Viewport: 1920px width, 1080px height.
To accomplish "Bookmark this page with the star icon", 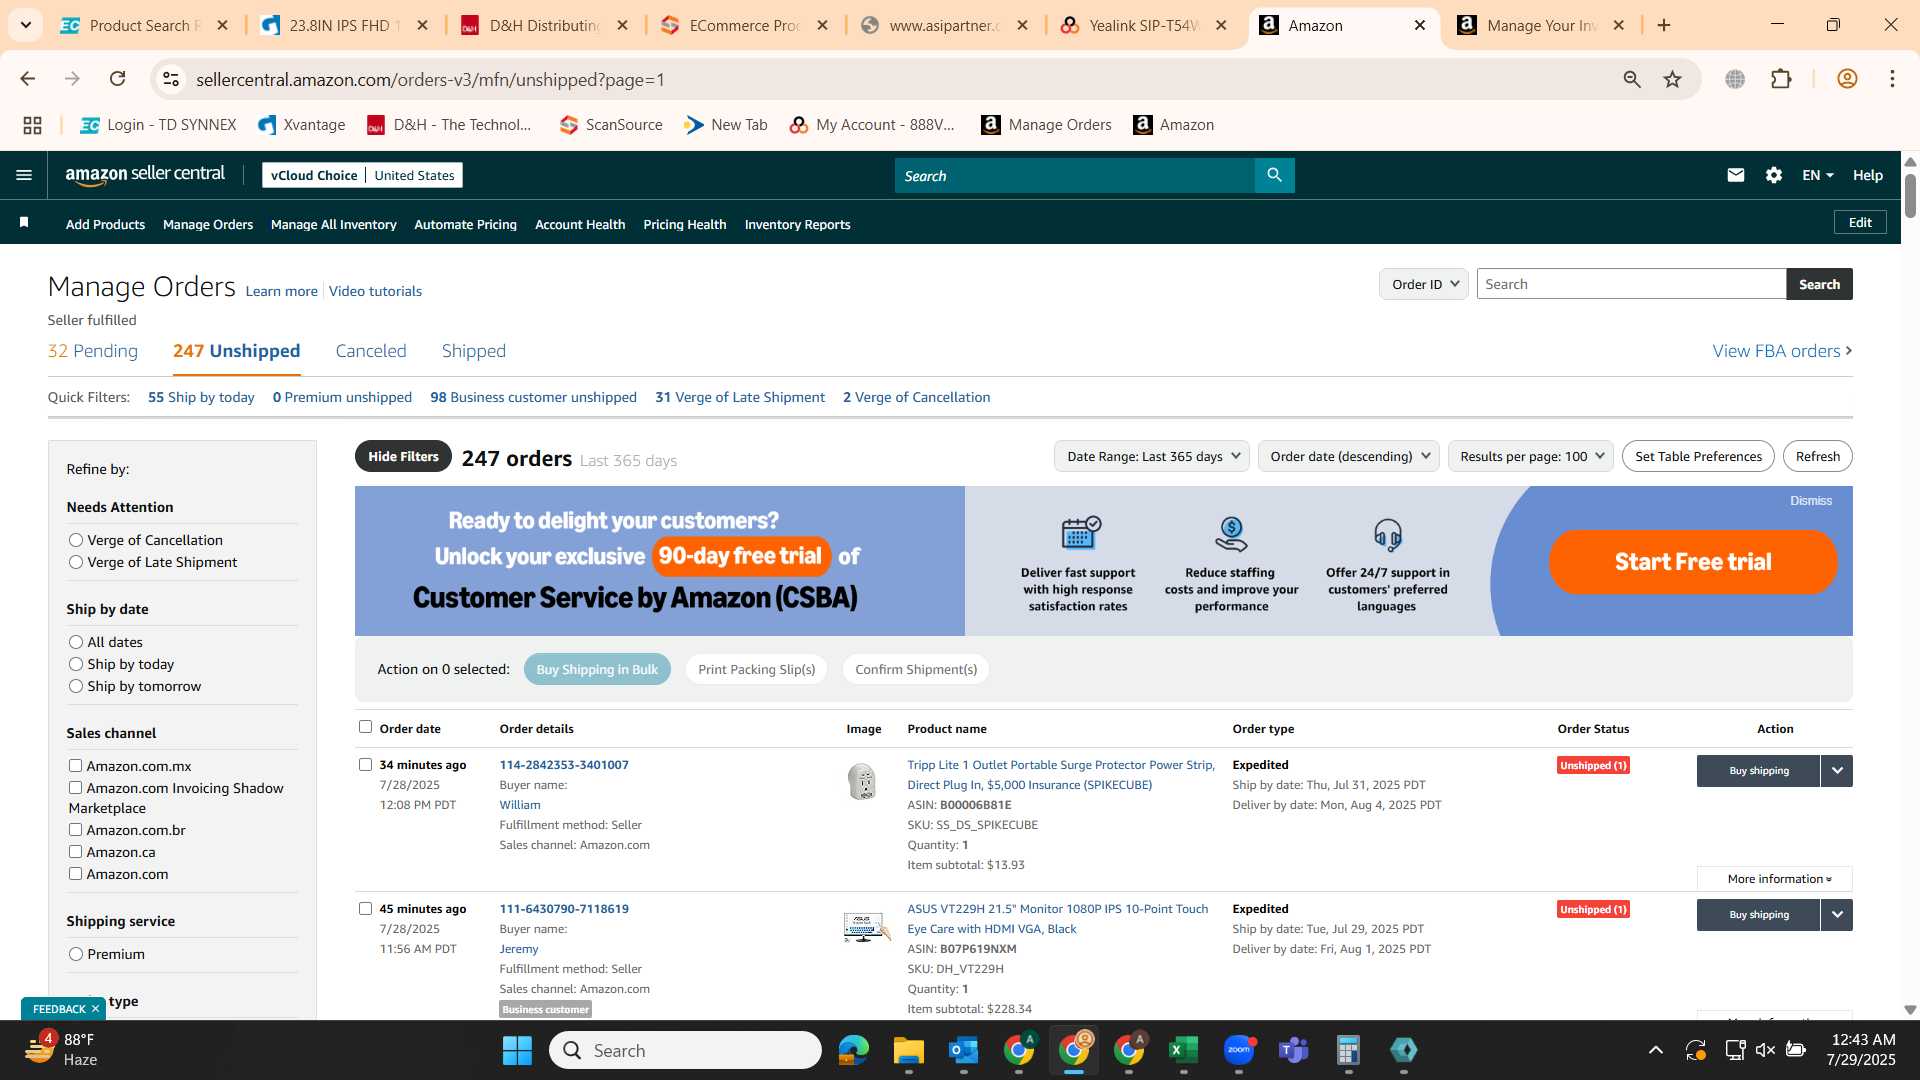I will [1672, 79].
